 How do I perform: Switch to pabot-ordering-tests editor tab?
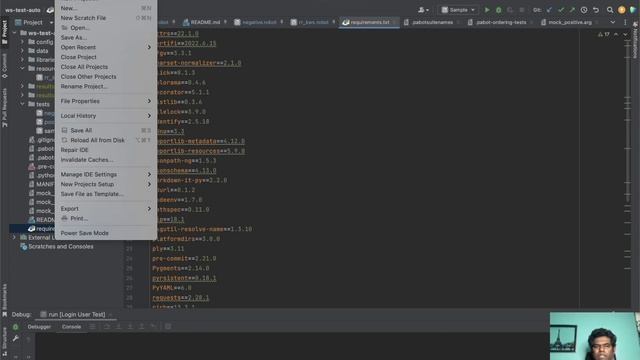click(x=498, y=22)
